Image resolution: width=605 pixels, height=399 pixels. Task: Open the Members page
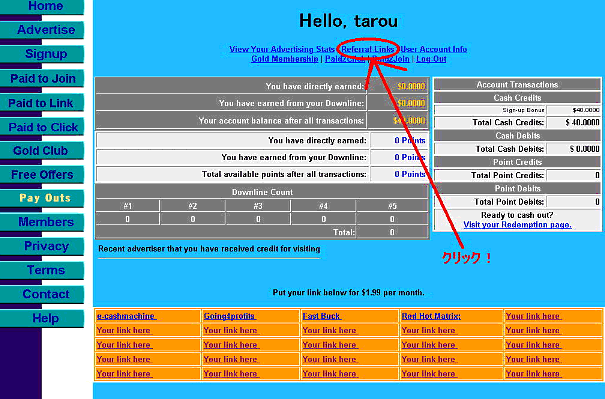point(42,222)
